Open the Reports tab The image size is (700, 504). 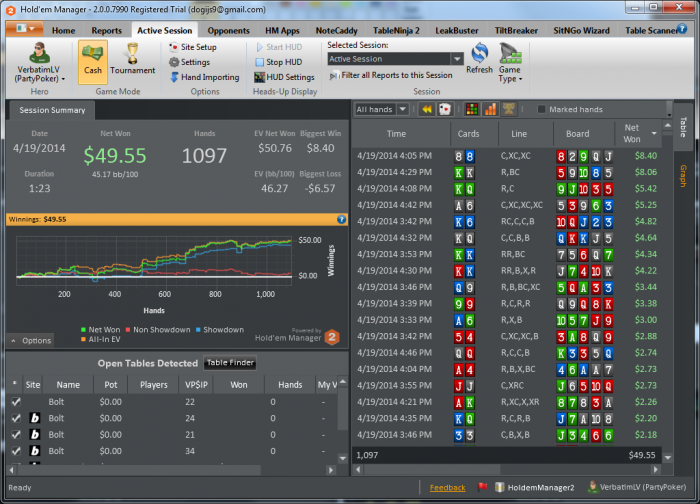(106, 30)
